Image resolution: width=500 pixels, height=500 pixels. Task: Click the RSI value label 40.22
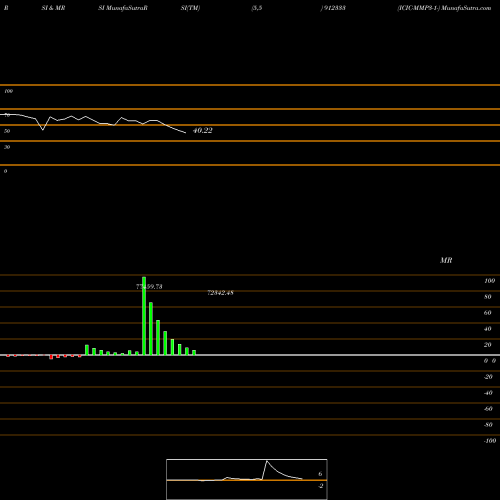[203, 130]
